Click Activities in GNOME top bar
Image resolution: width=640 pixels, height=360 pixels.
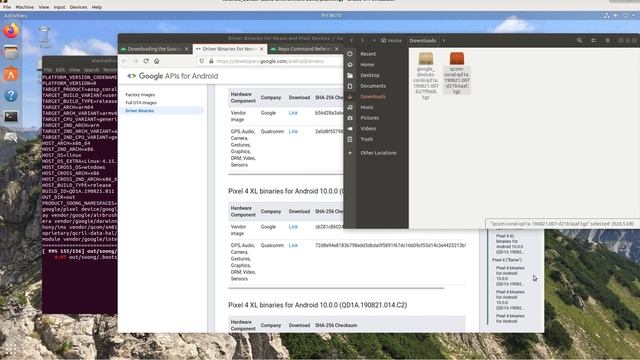(15, 16)
